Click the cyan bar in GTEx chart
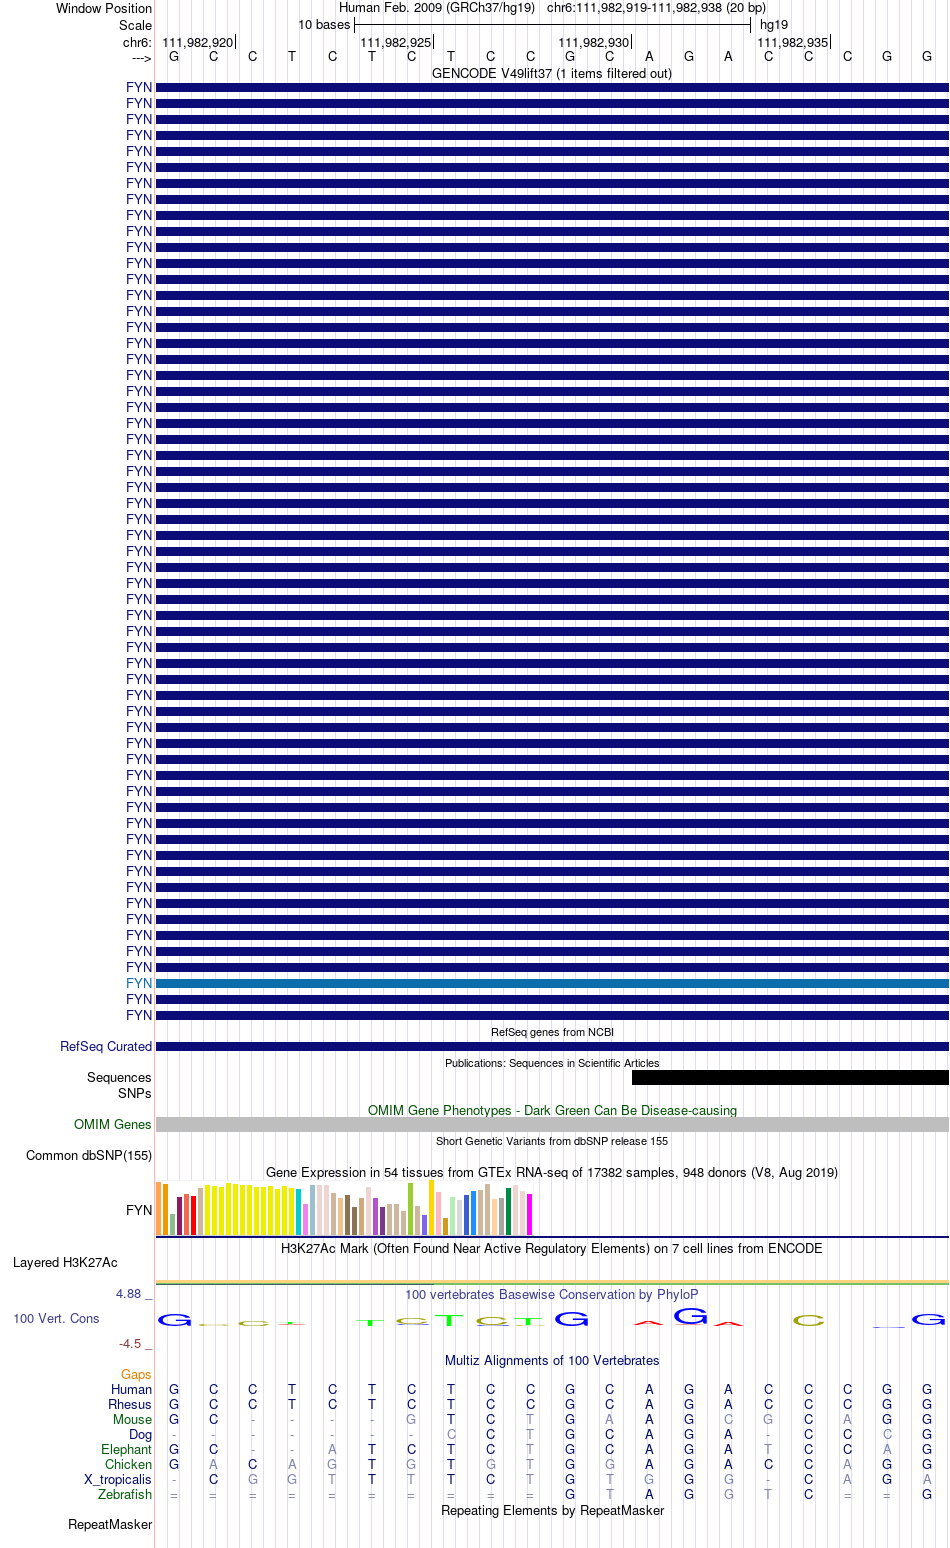Image resolution: width=950 pixels, height=1548 pixels. [298, 1212]
